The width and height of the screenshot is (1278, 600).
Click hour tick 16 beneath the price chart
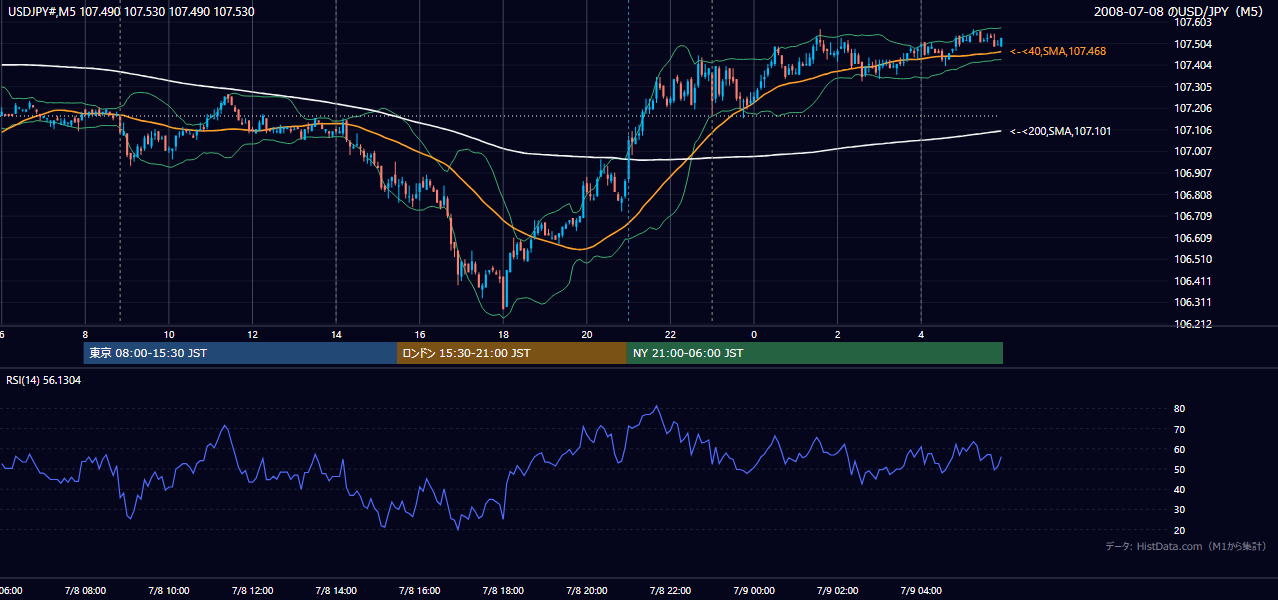(420, 334)
